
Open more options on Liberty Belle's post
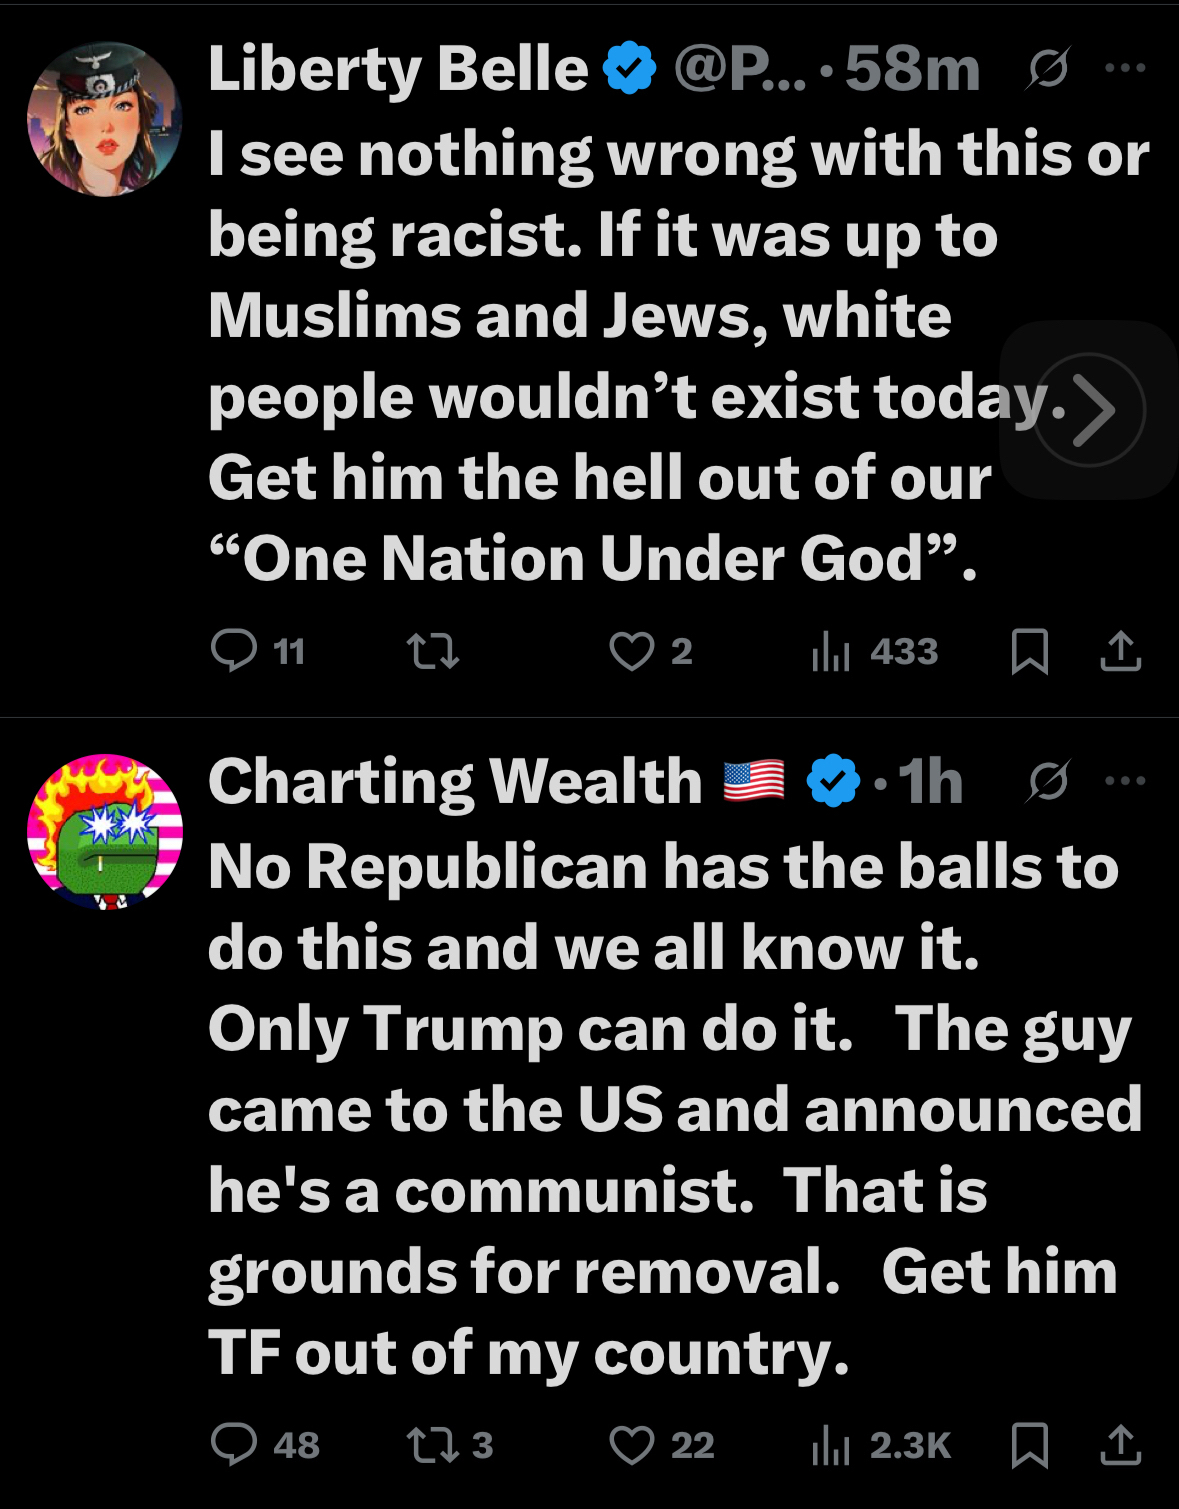[x=1125, y=69]
